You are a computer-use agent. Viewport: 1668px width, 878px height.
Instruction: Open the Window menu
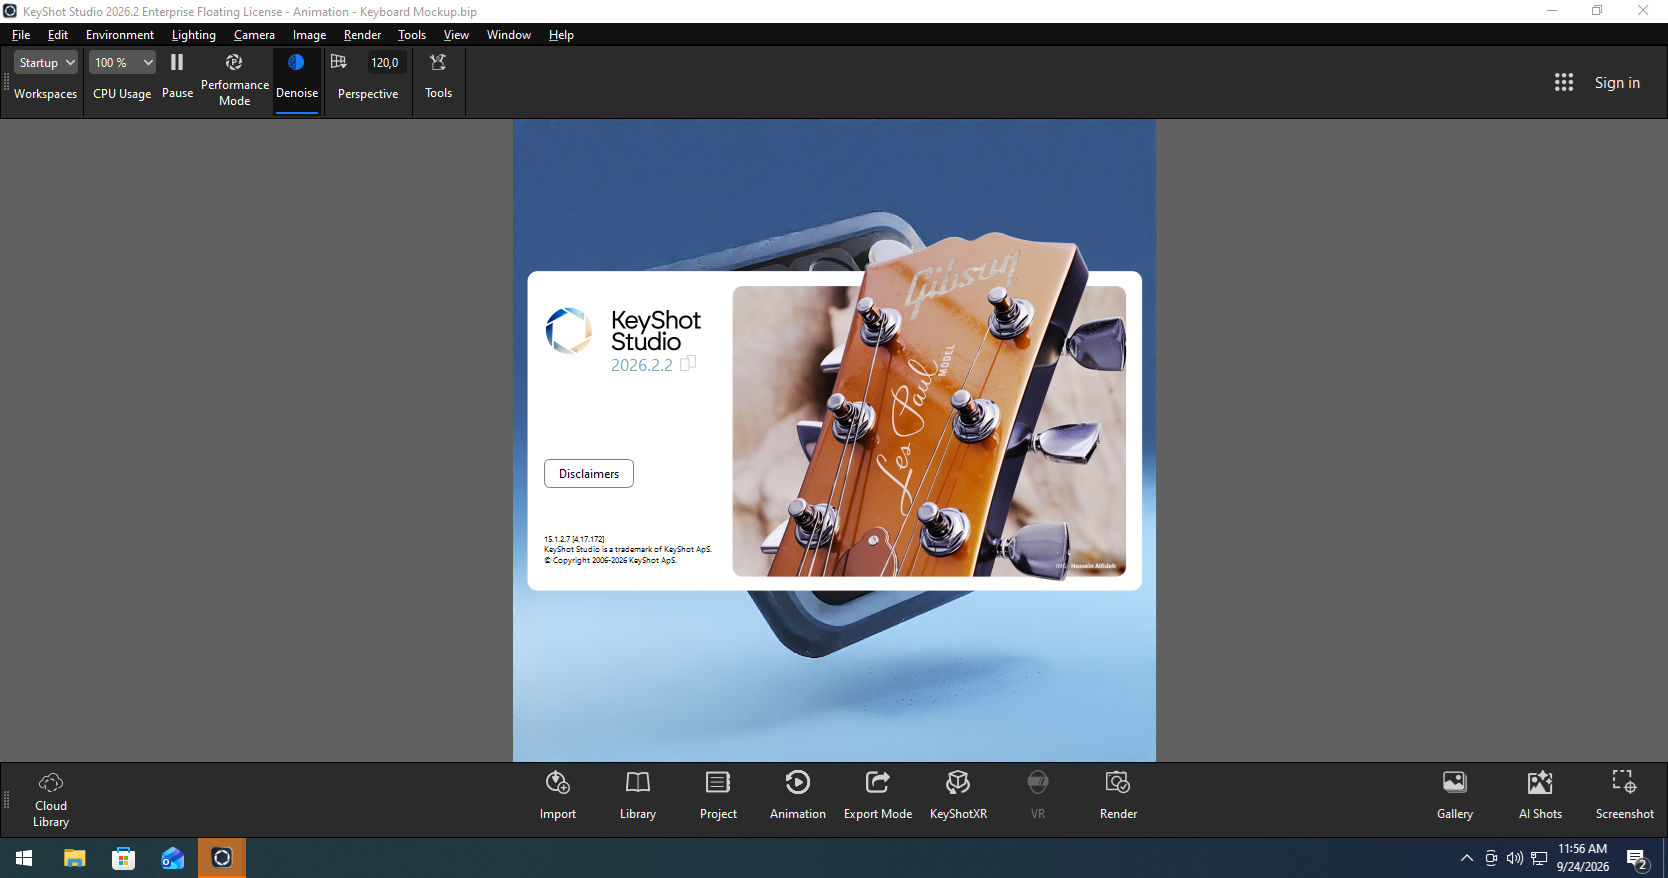coord(509,35)
